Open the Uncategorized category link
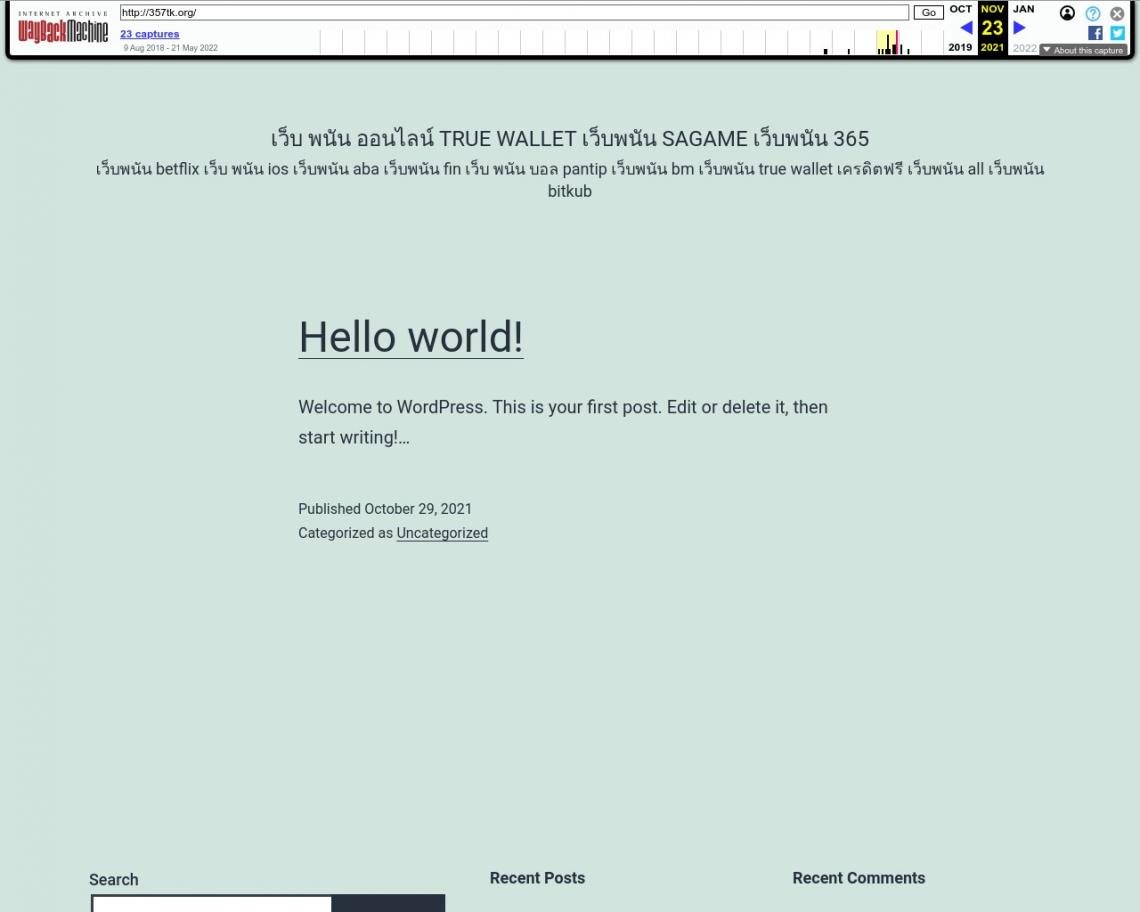 click(442, 533)
